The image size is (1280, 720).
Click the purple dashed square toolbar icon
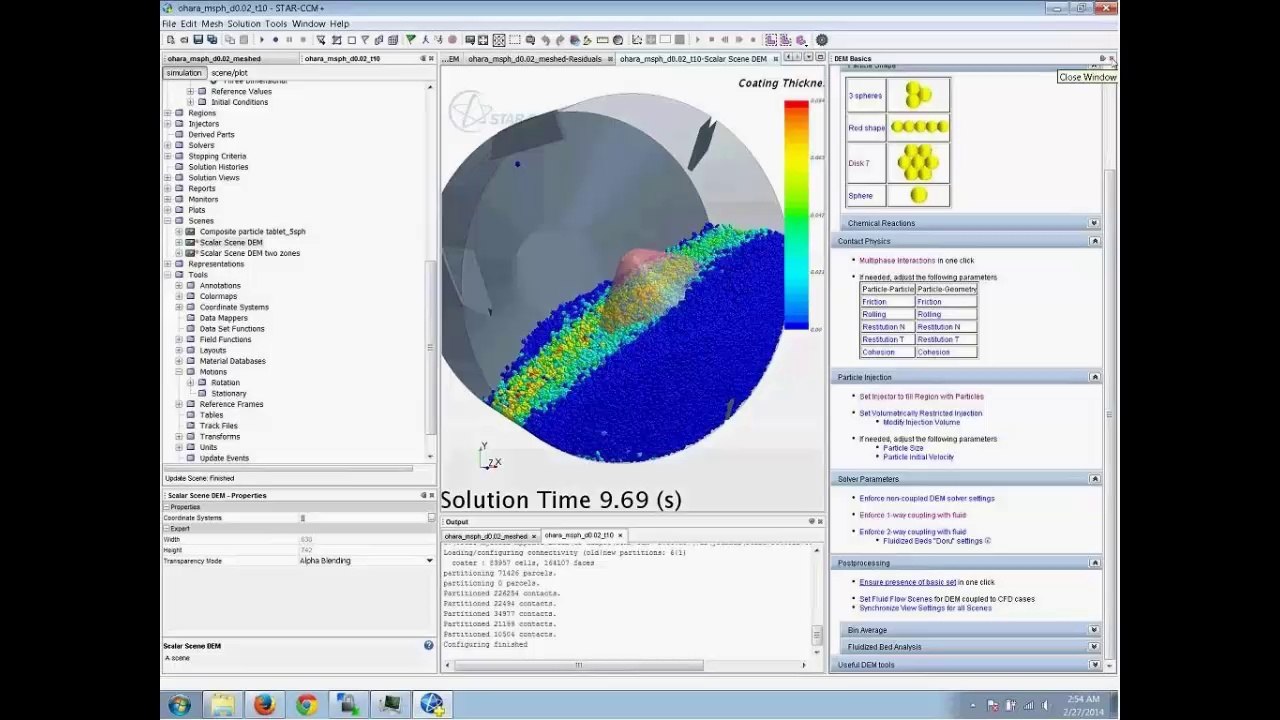pos(770,40)
